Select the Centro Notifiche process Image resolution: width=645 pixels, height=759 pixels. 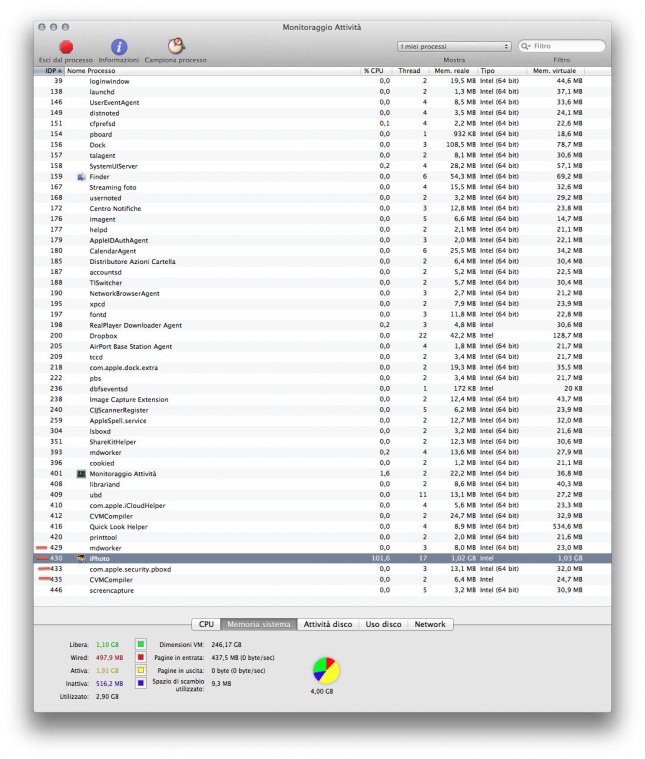[x=322, y=209]
